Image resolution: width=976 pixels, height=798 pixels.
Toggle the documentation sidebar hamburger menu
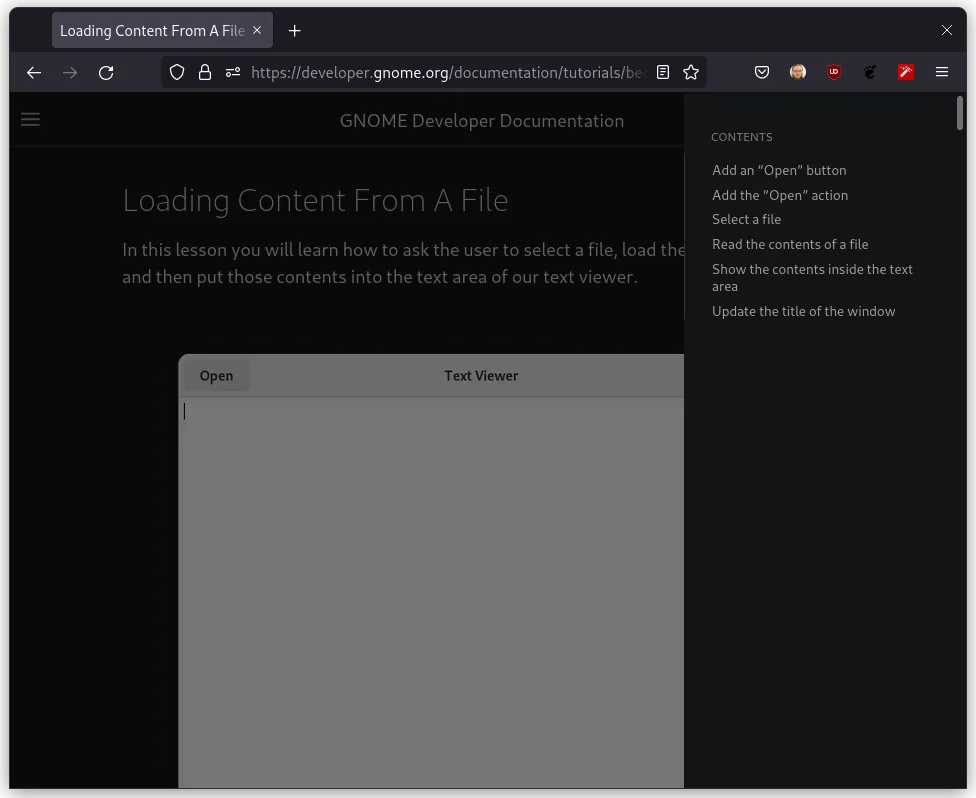tap(30, 120)
